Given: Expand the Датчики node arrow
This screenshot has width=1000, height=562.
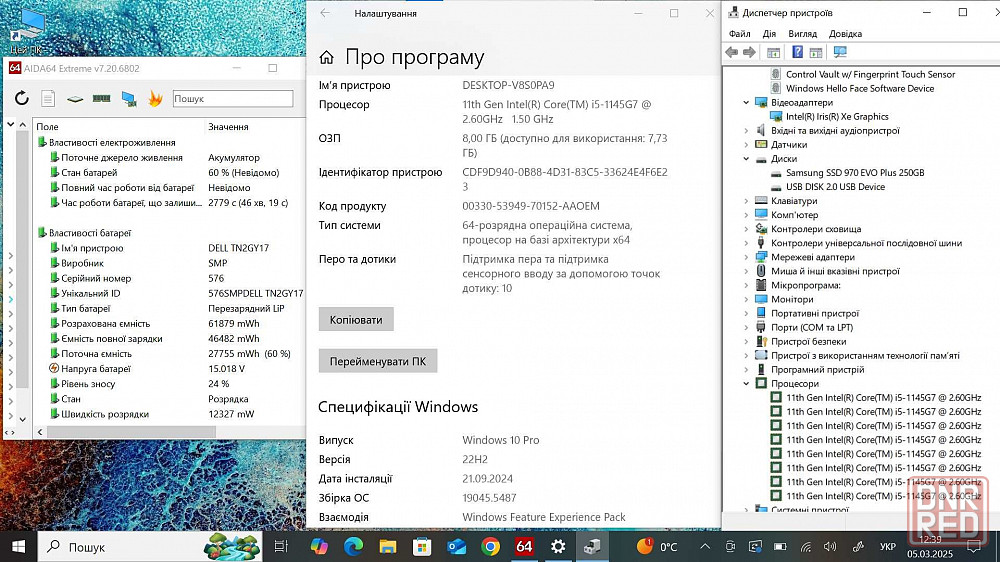Looking at the screenshot, I should click(746, 144).
